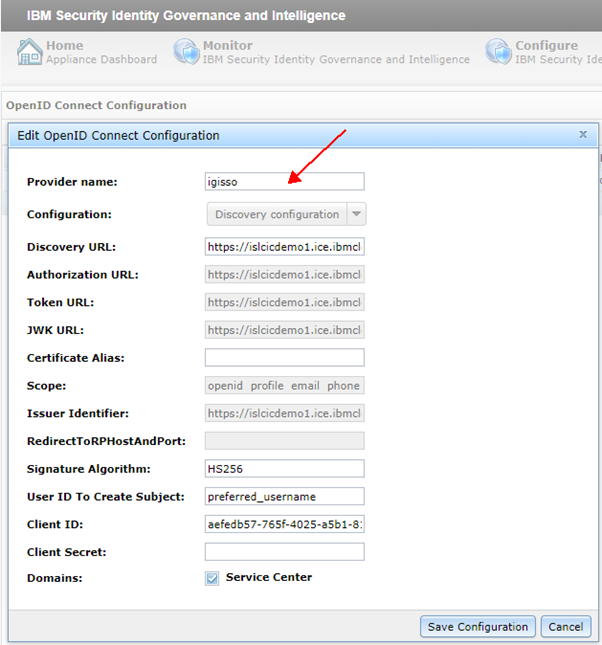The image size is (602, 645).
Task: Click the JWK URL field
Action: 285,330
